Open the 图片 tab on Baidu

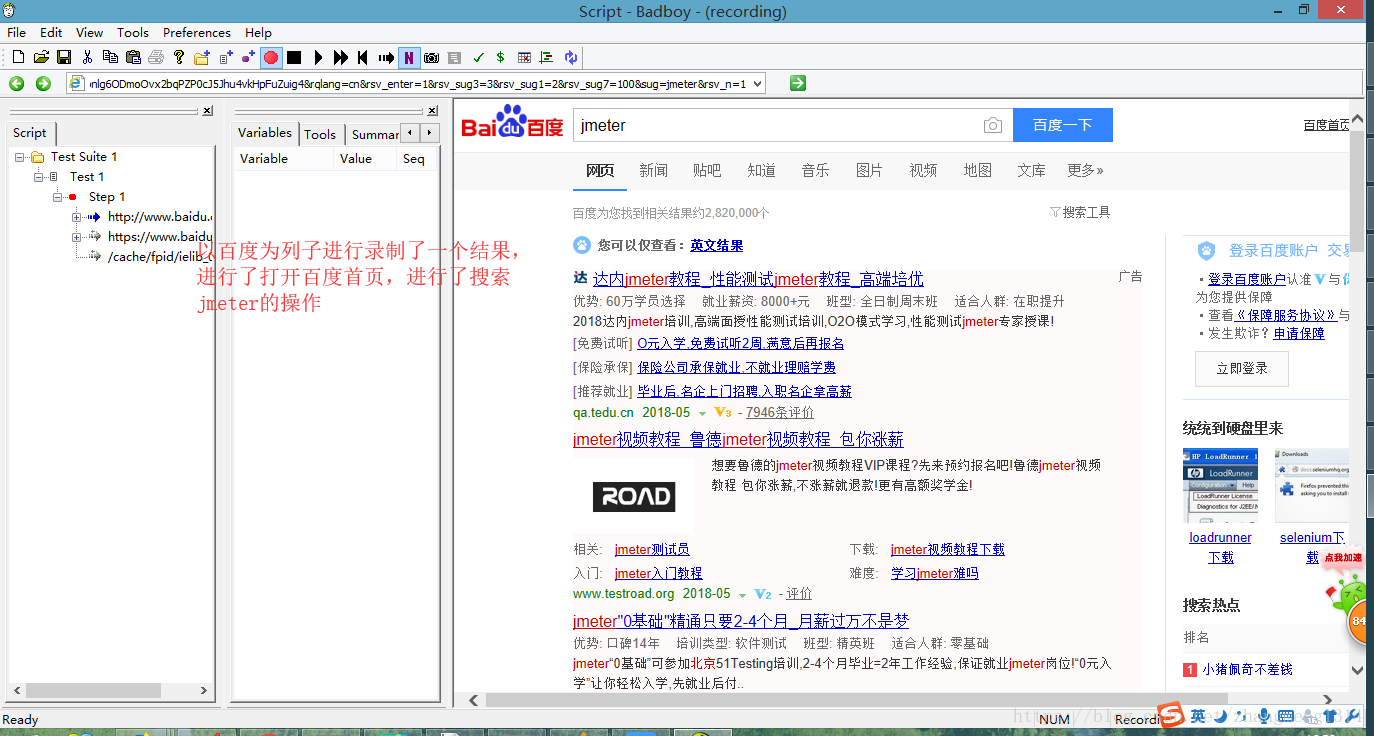[x=869, y=171]
